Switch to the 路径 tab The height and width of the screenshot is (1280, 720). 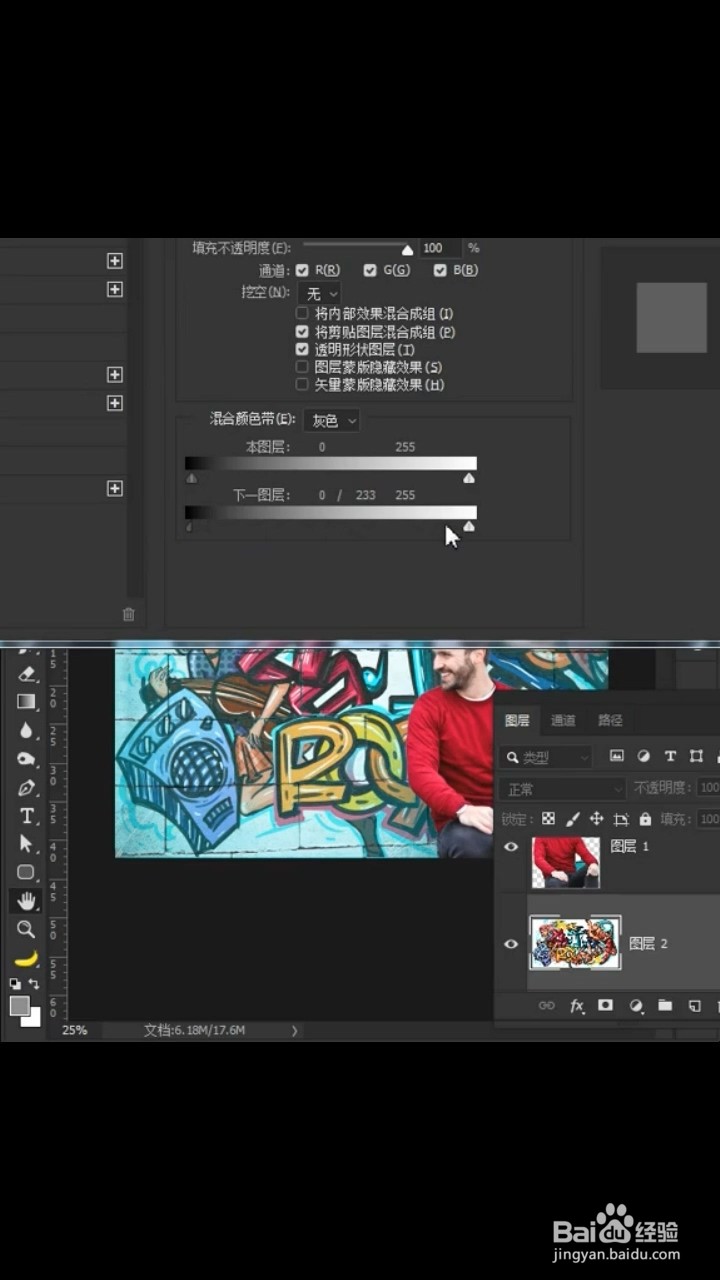point(610,720)
